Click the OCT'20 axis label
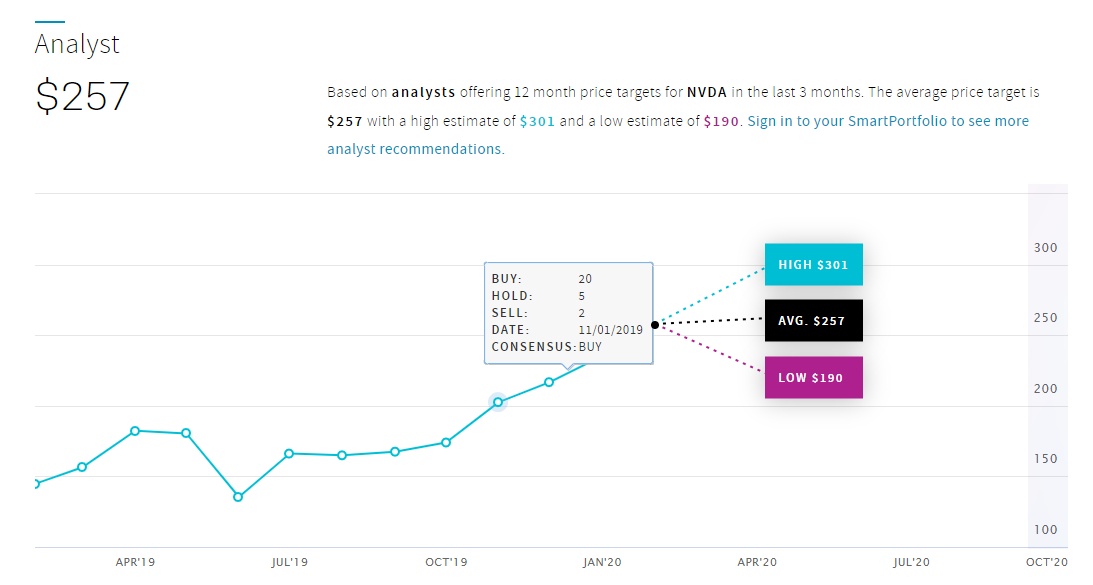The image size is (1093, 585). click(x=1046, y=563)
